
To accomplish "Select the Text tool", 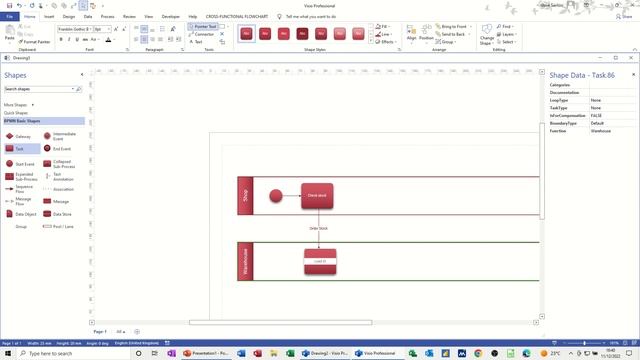I will 196,42.
